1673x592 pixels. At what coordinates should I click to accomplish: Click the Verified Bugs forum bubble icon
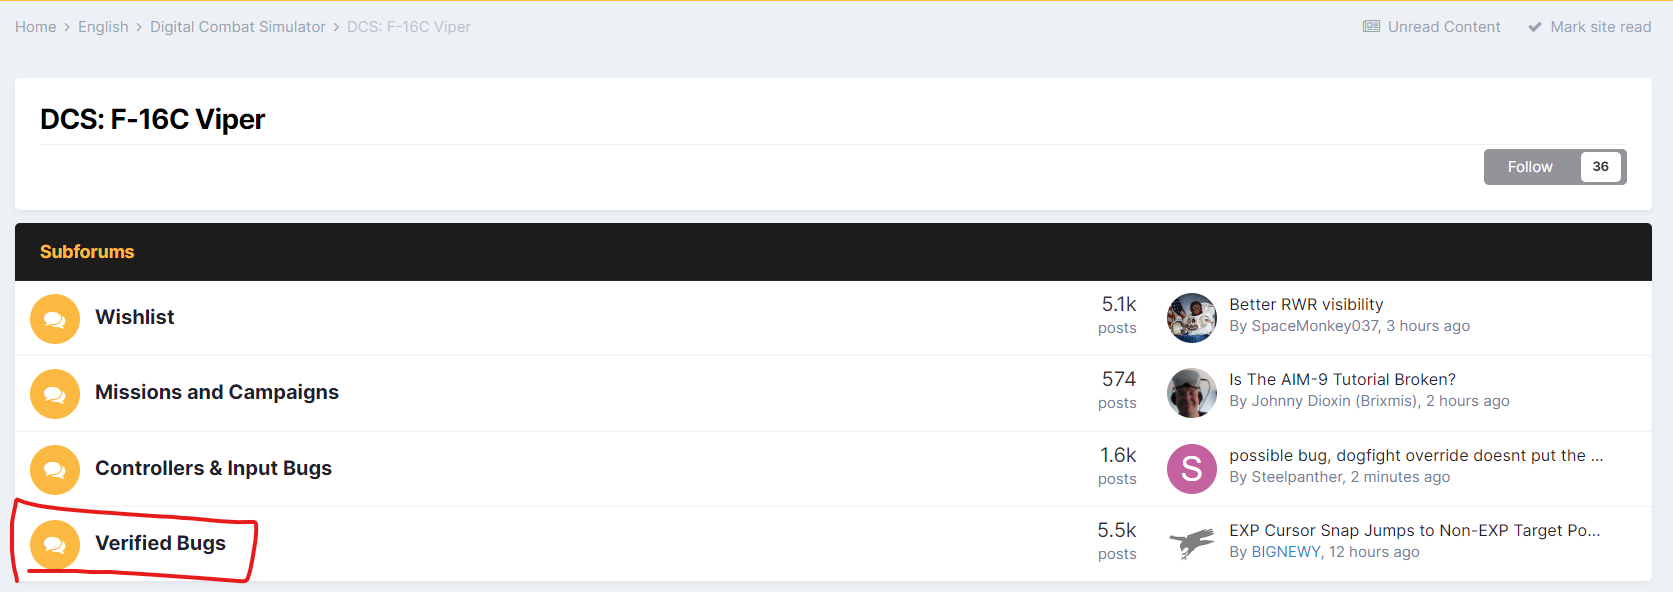pos(55,545)
